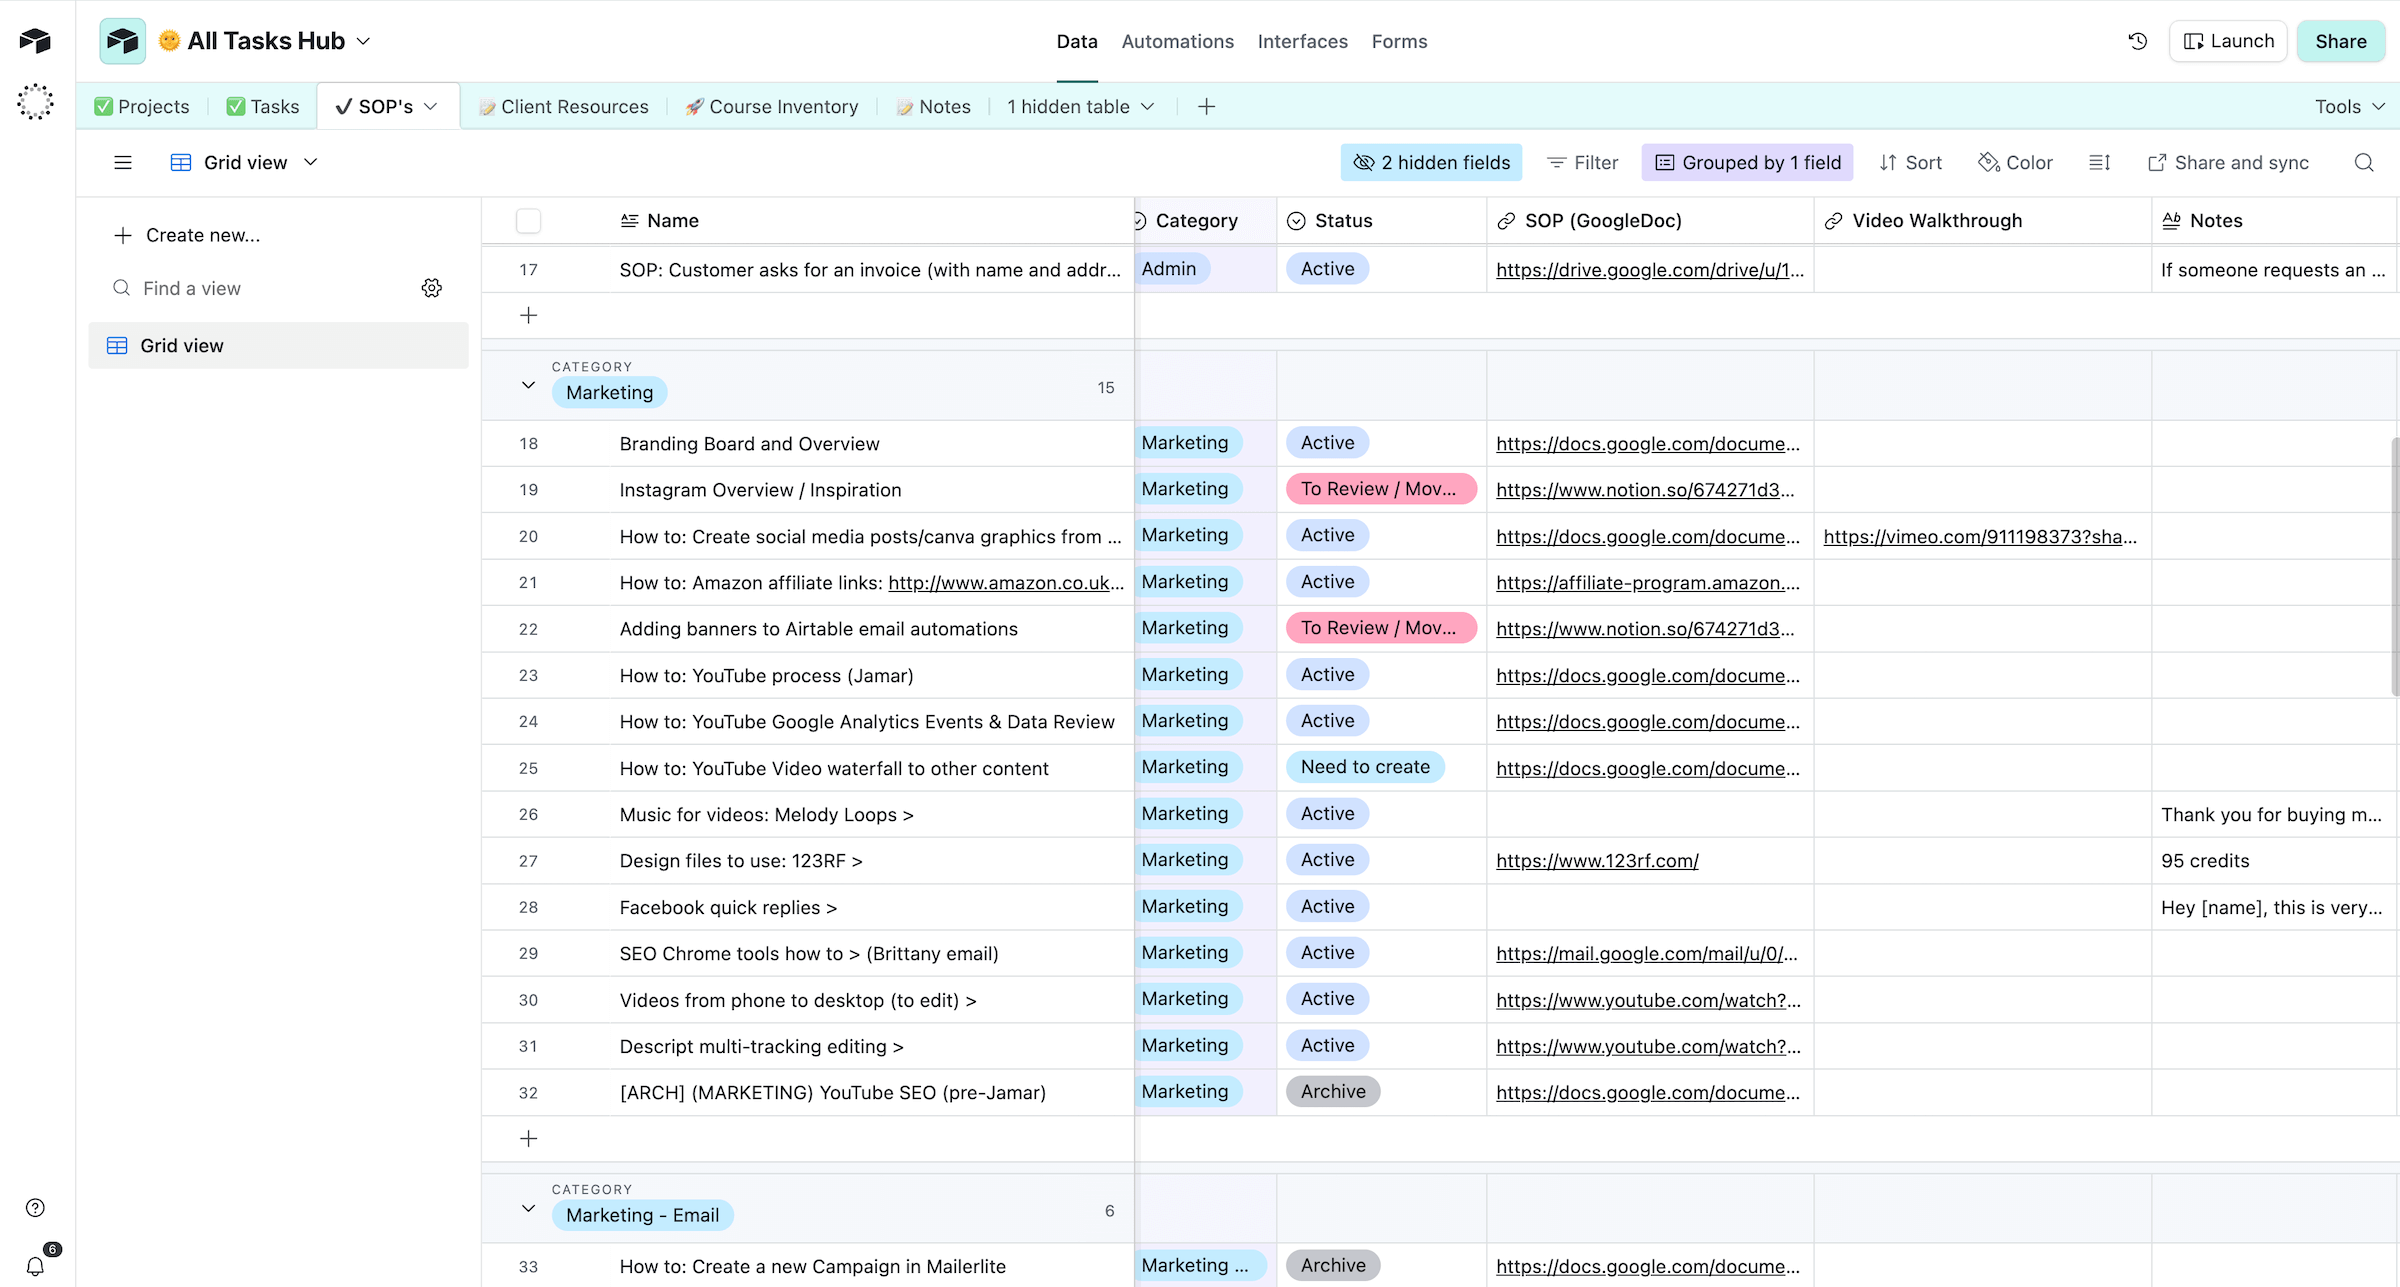Screen dimensions: 2400x1287
Task: Show the 2 hidden fields menu
Action: pyautogui.click(x=1431, y=162)
